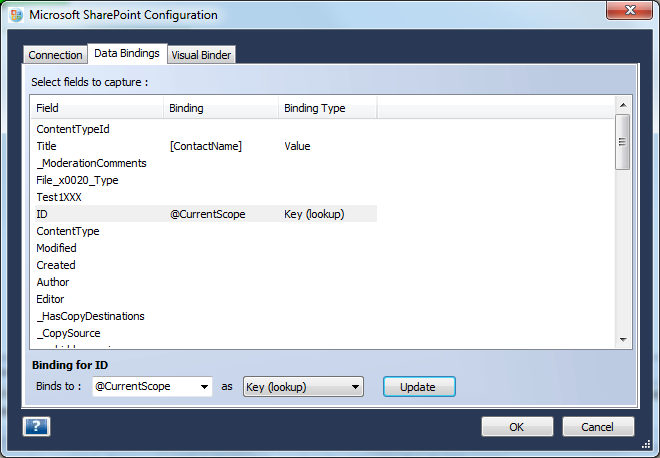Click the help question mark button
660x458 pixels.
[36, 426]
